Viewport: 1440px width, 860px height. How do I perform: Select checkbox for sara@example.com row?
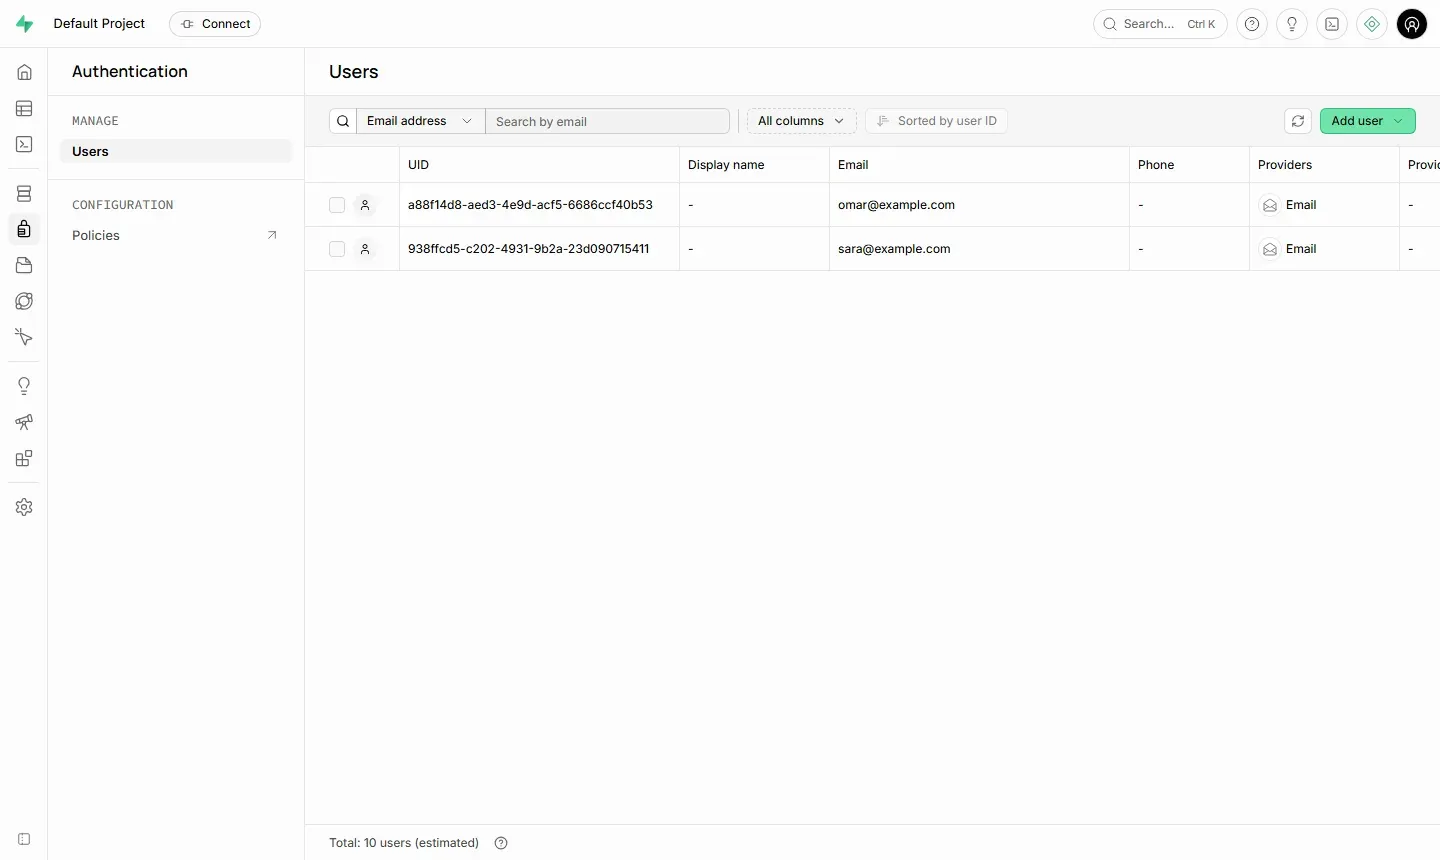click(x=337, y=249)
